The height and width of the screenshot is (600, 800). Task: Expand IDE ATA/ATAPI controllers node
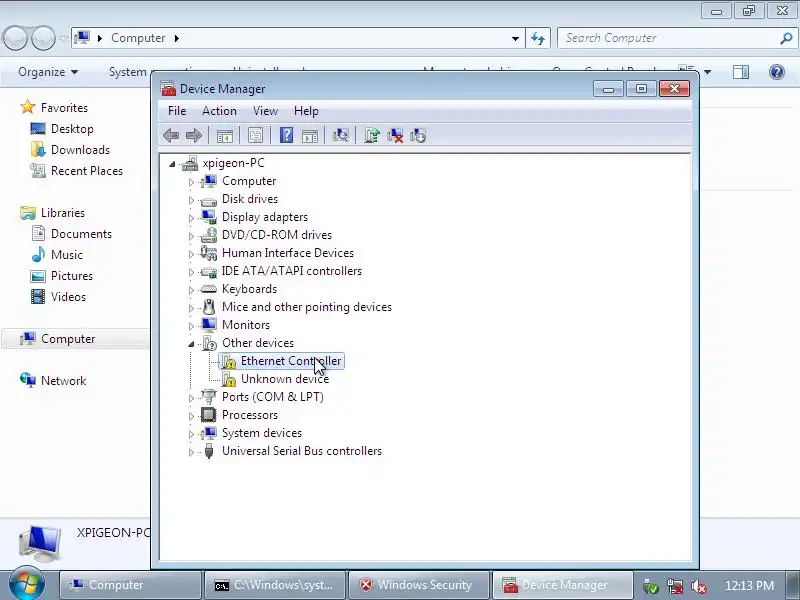click(x=191, y=272)
